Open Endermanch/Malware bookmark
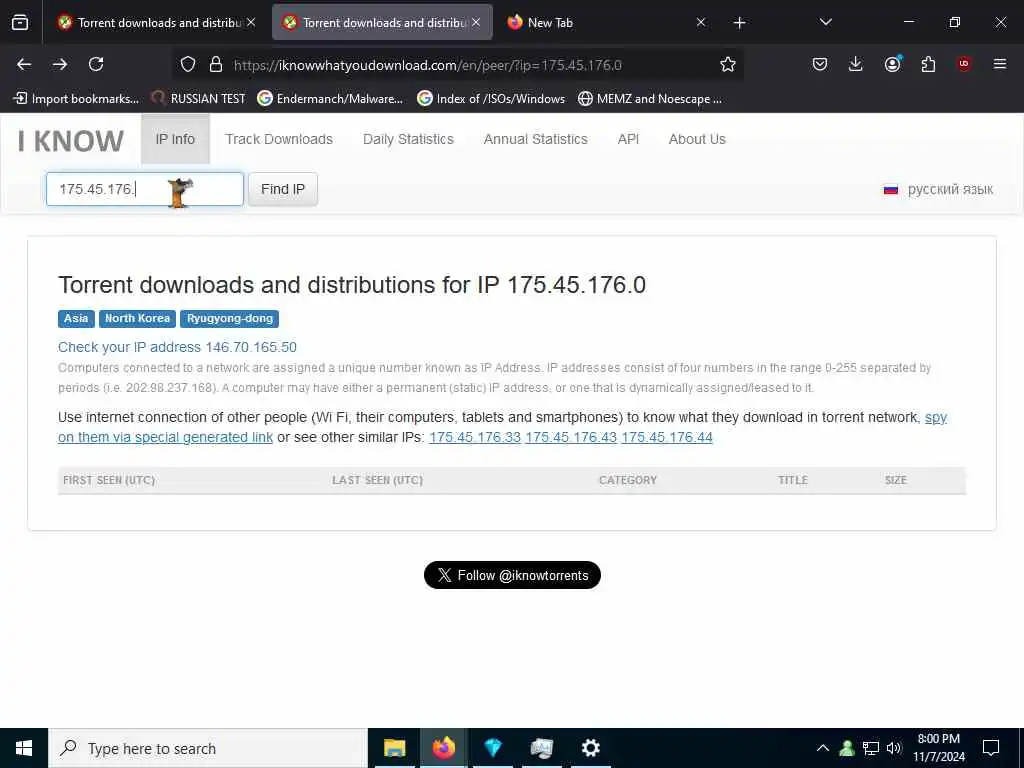 pos(330,99)
